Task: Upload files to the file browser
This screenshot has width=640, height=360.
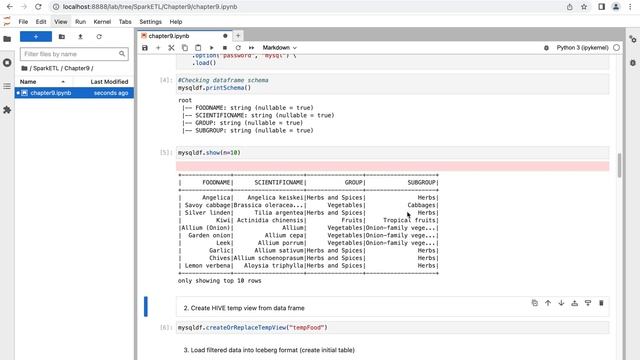Action: click(x=80, y=37)
